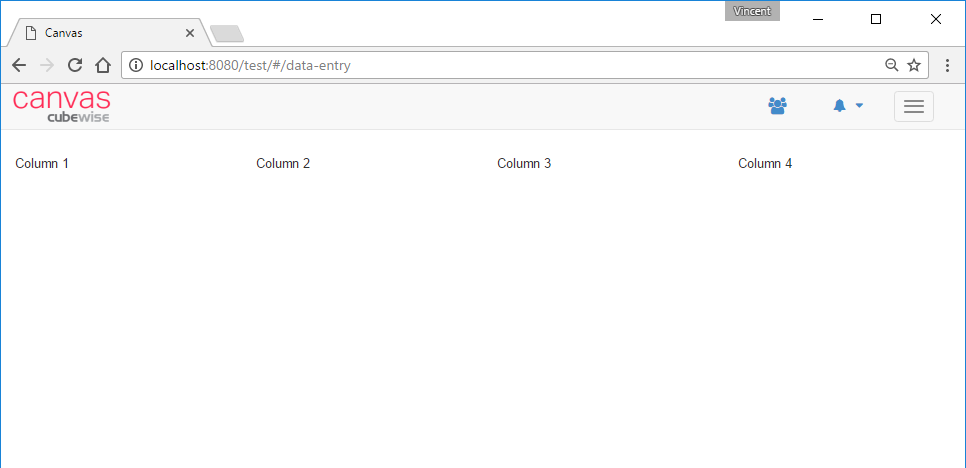Click the notifications bell icon

click(x=840, y=106)
